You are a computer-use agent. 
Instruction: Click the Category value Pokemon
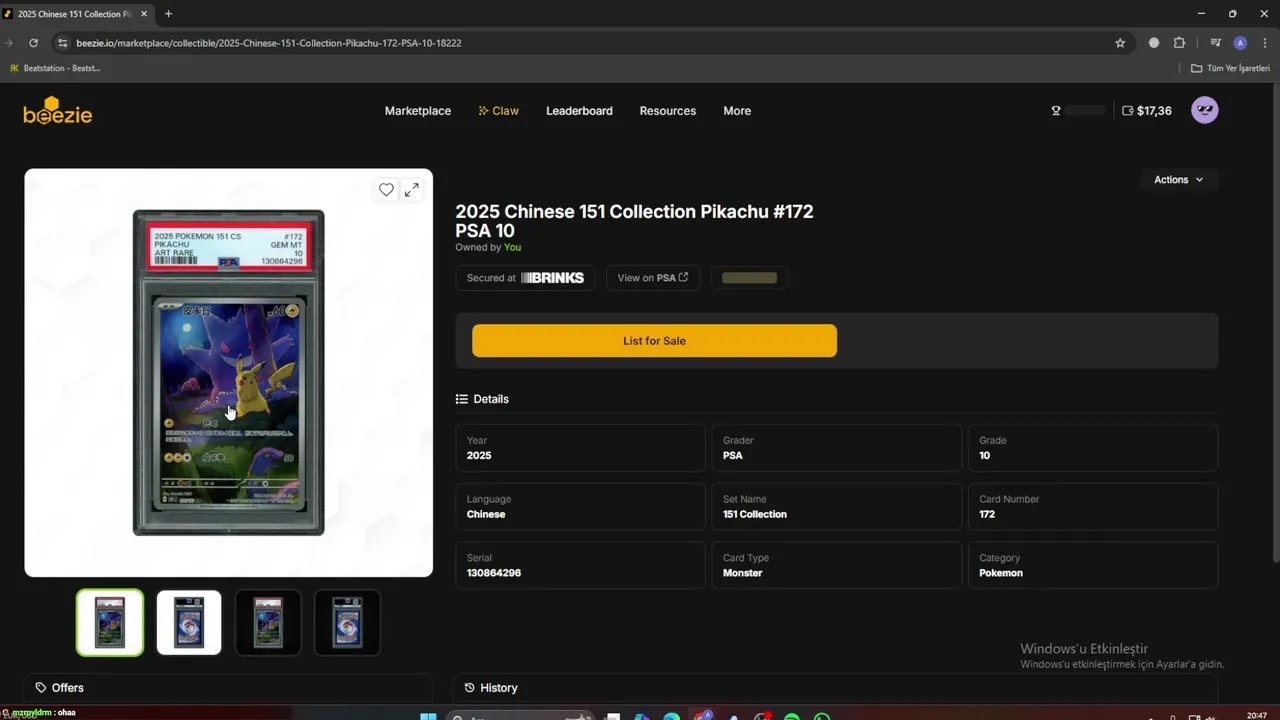coord(1001,573)
